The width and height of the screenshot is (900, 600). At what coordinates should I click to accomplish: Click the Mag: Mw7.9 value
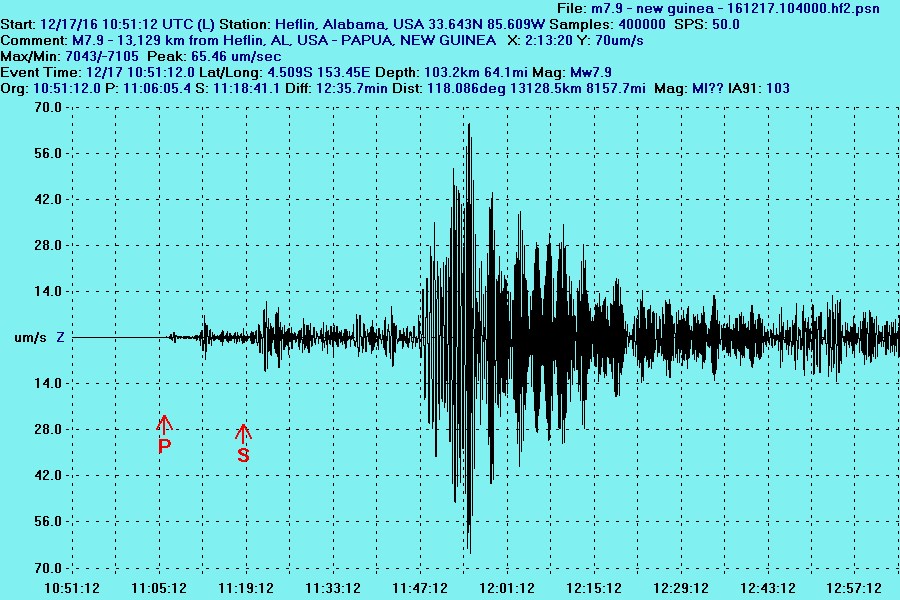[572, 73]
